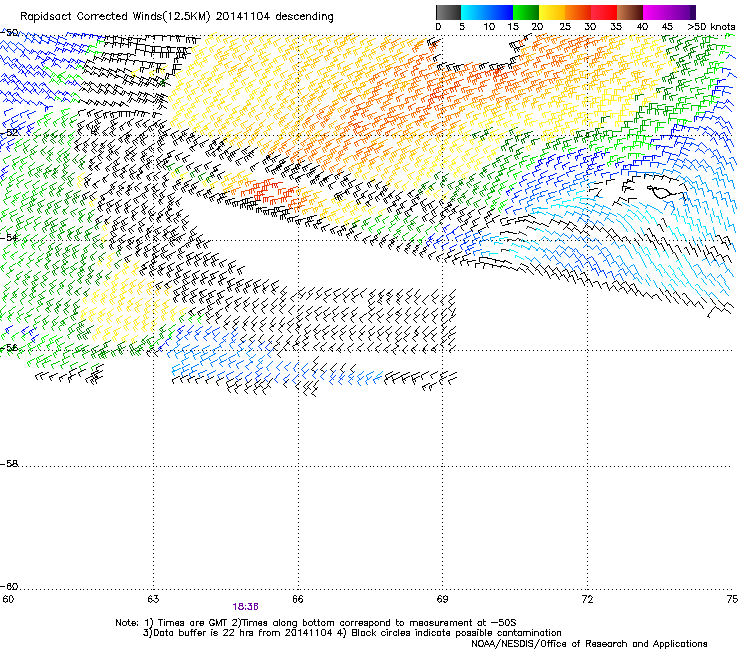This screenshot has width=740, height=650.
Task: Click the latitude label -60
Action: [x=9, y=586]
